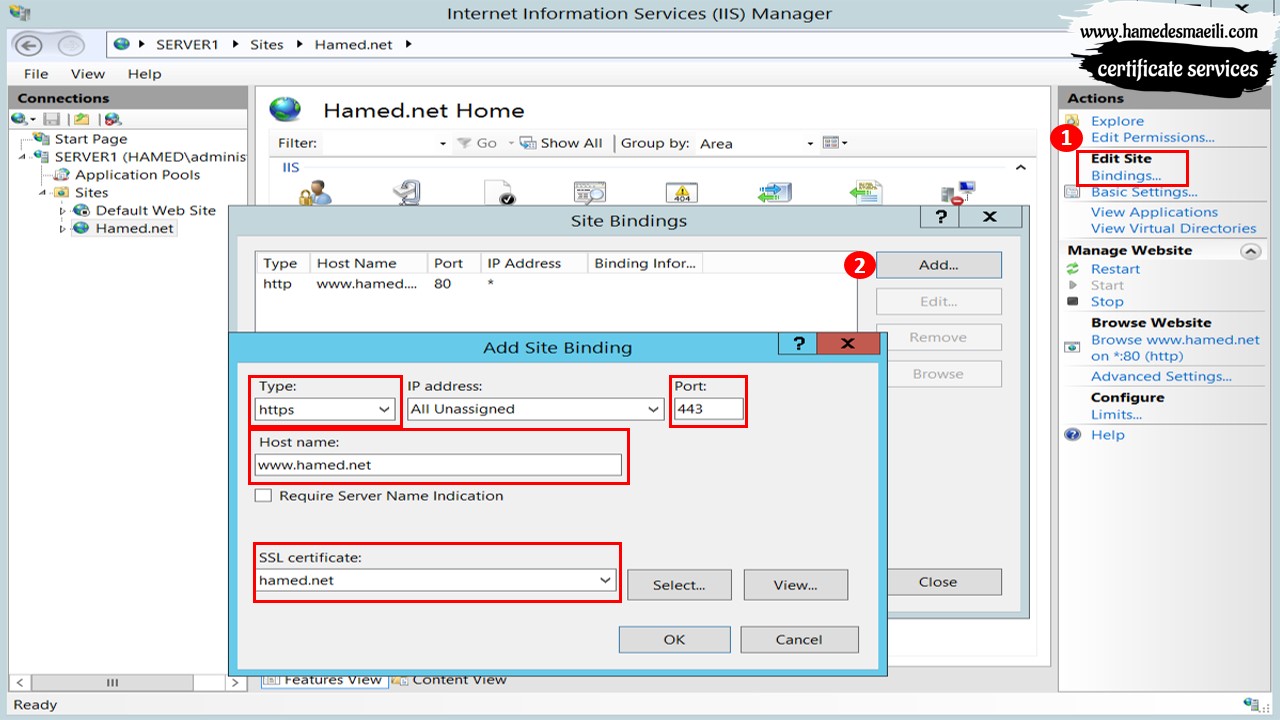1280x720 pixels.
Task: Click the black Stop square icon
Action: tap(1073, 301)
